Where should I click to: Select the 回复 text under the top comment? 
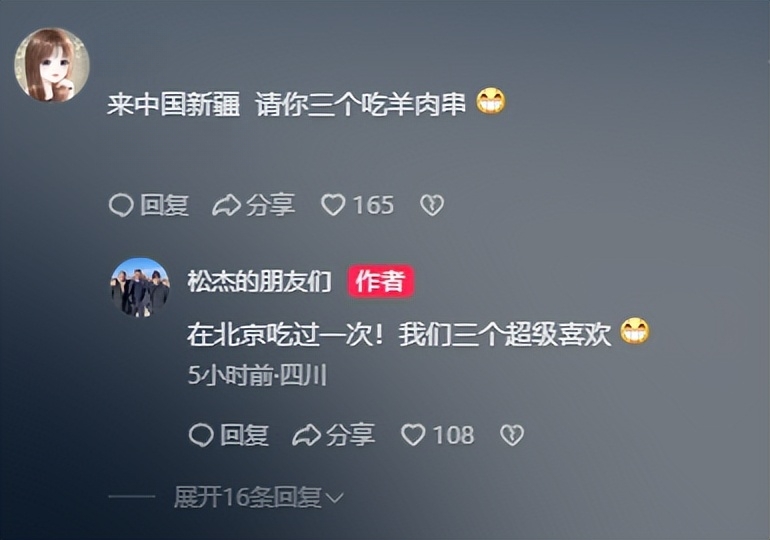coord(165,205)
